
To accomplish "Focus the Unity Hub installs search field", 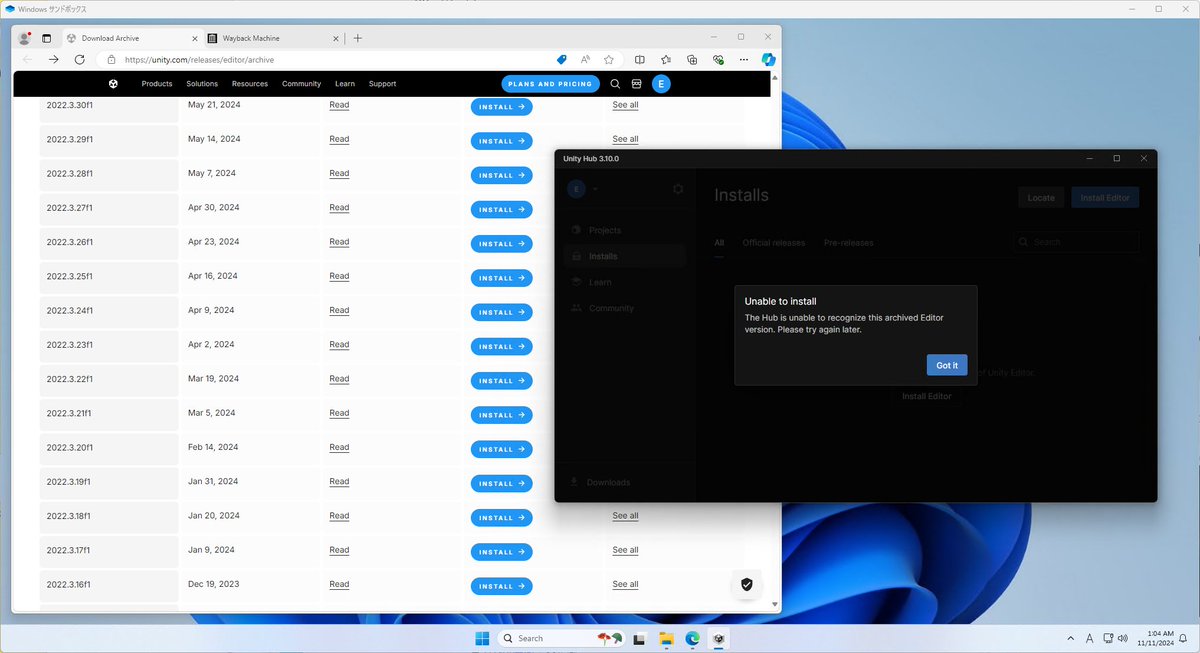I will 1076,242.
